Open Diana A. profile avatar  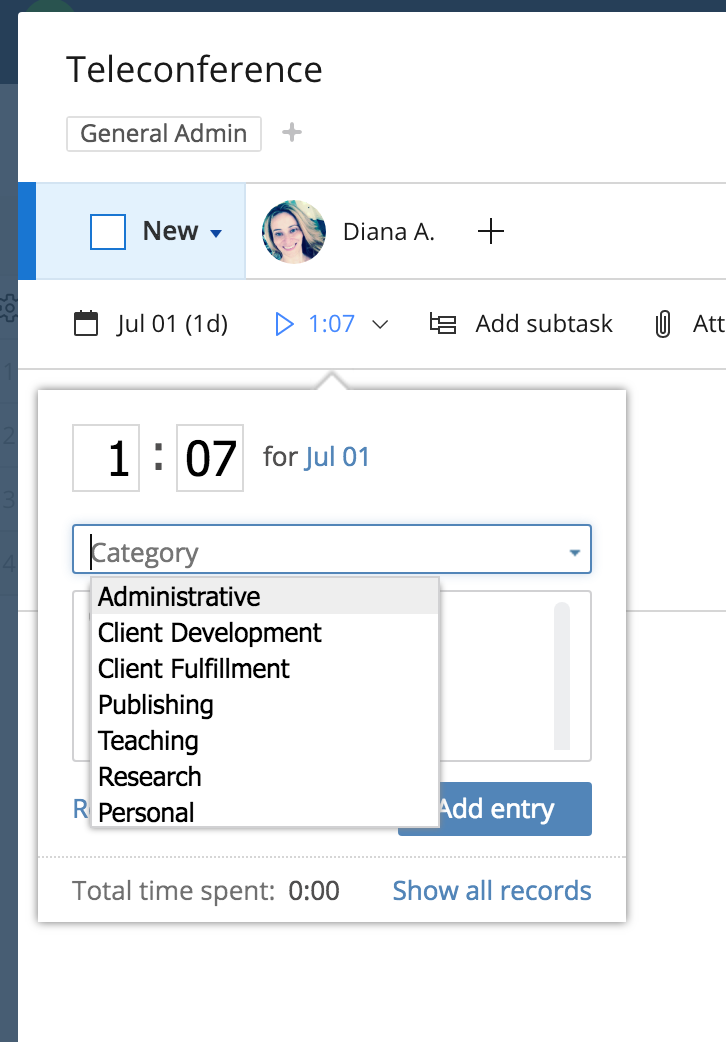tap(294, 232)
